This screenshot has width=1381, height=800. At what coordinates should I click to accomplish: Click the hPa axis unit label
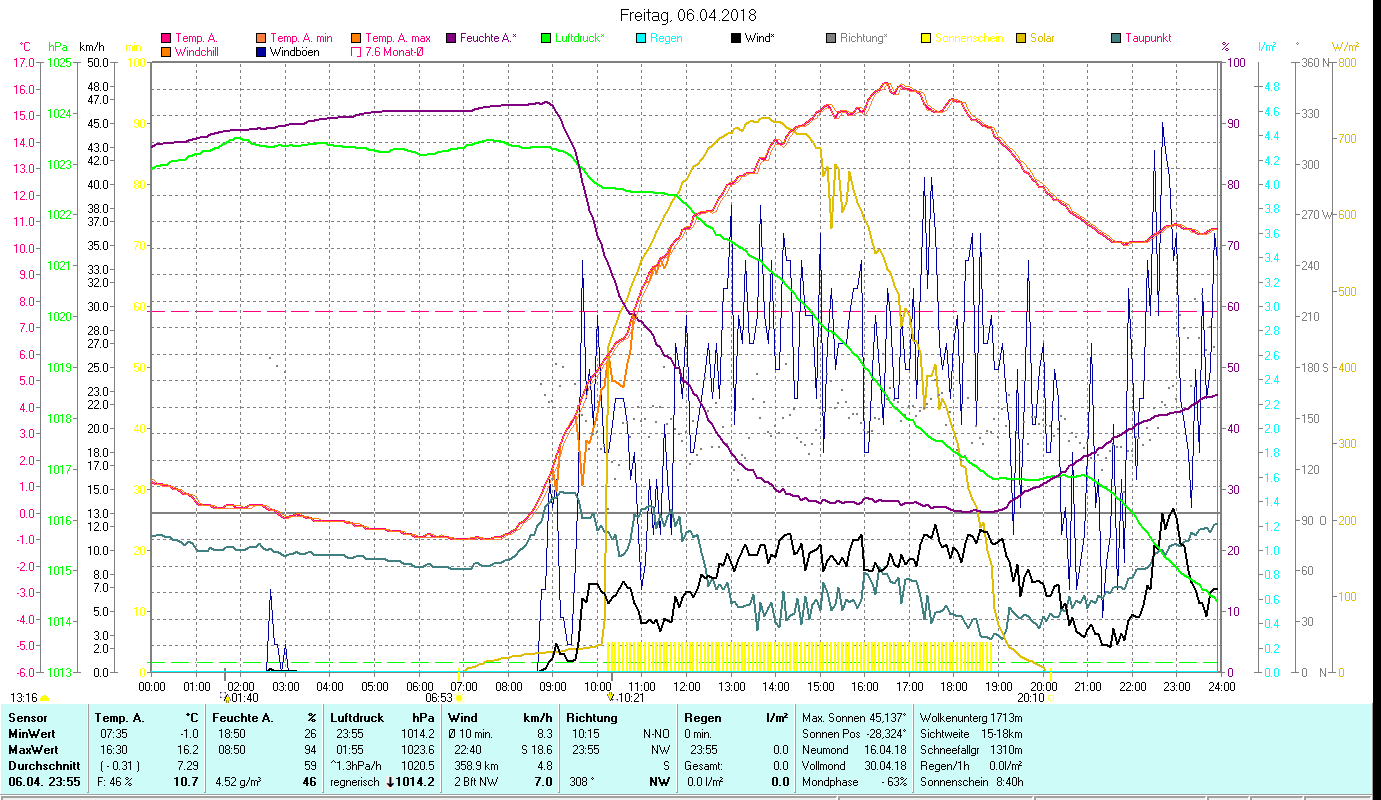(58, 47)
